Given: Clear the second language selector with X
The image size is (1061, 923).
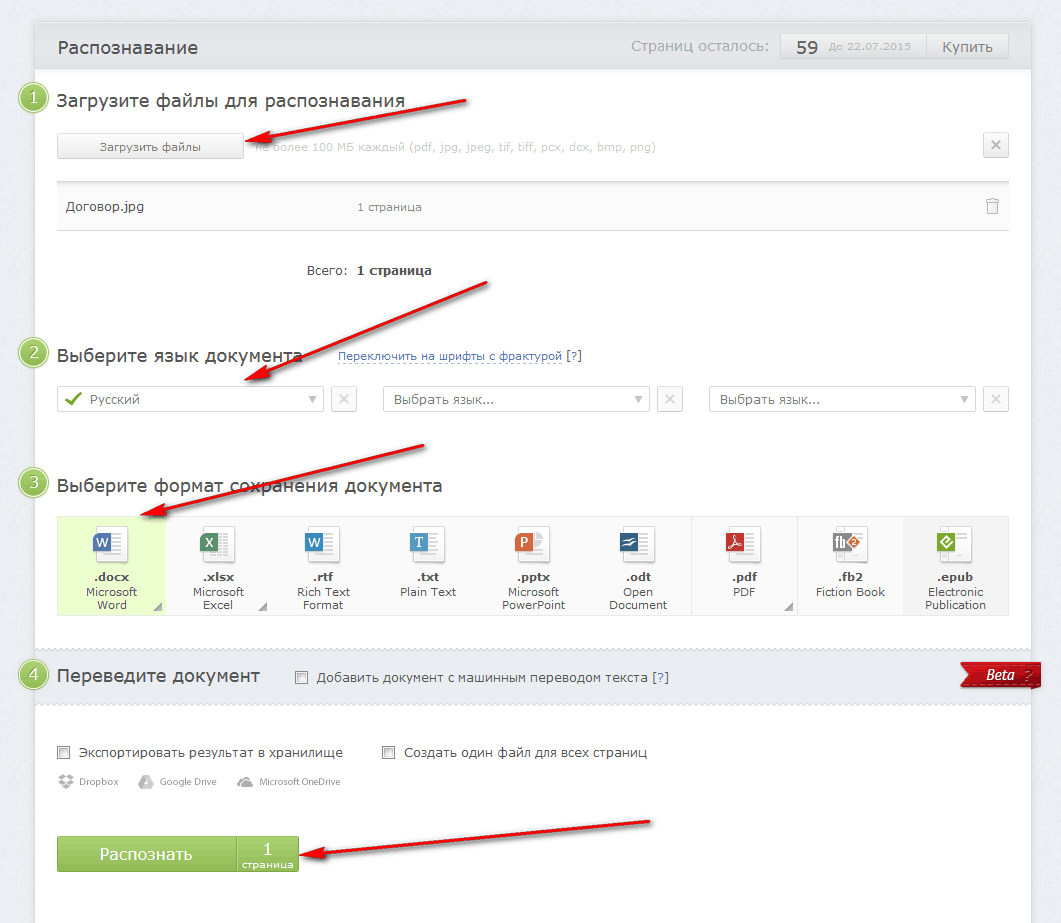Looking at the screenshot, I should (x=670, y=399).
